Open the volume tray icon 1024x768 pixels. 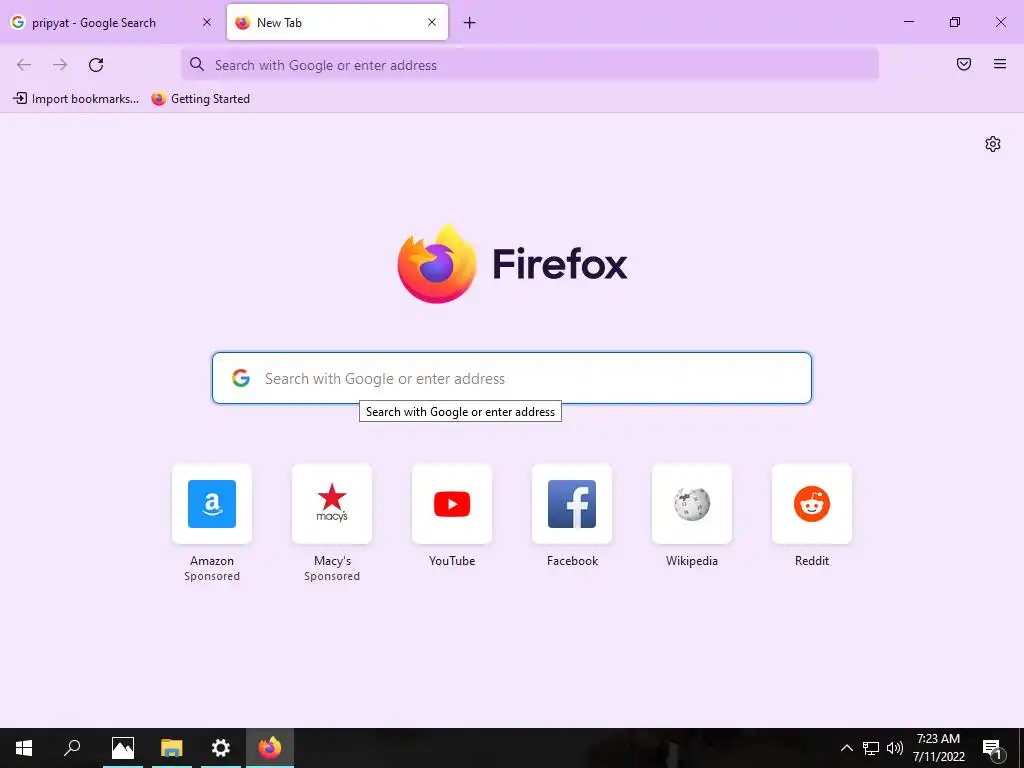pos(895,748)
